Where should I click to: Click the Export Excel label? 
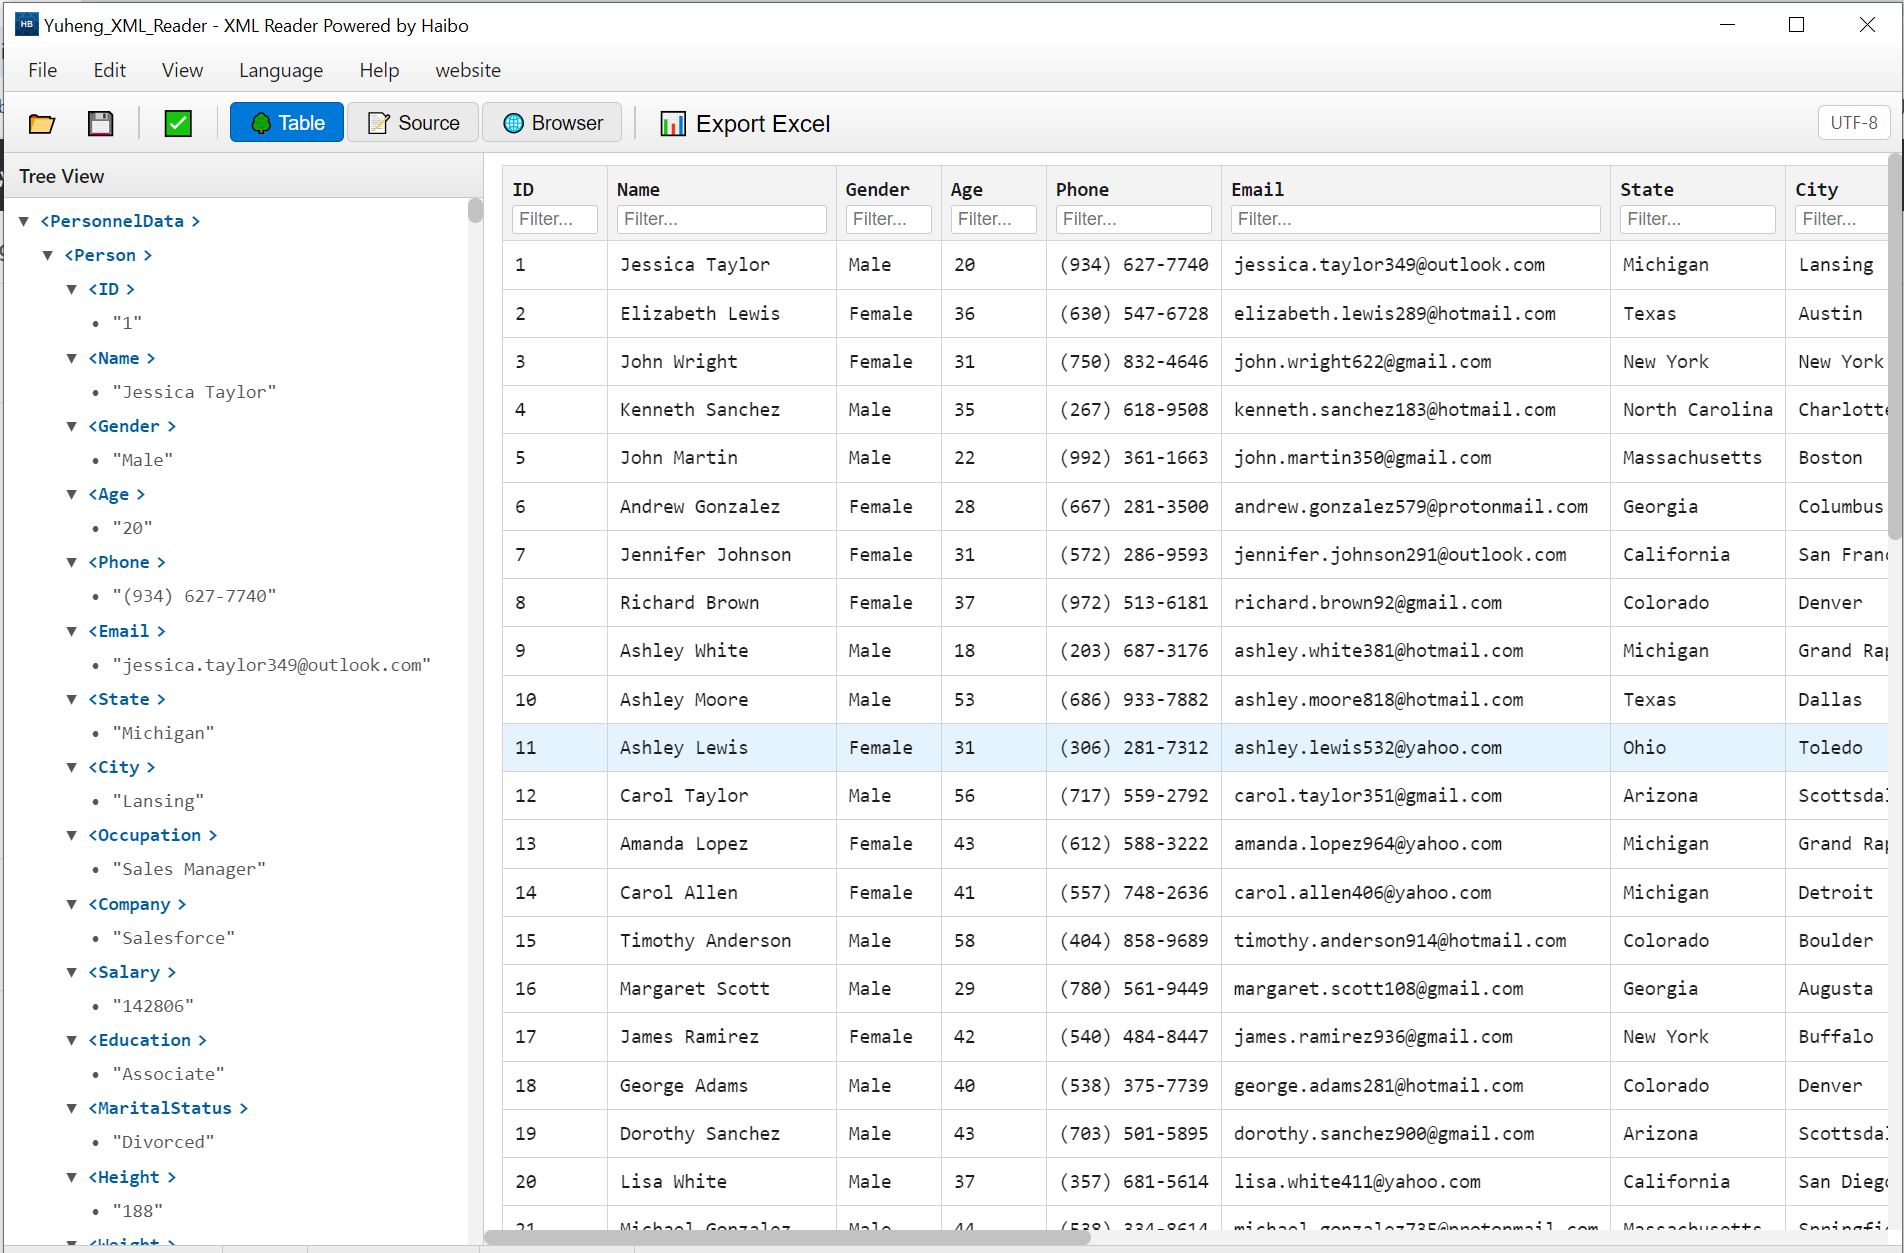coord(763,123)
